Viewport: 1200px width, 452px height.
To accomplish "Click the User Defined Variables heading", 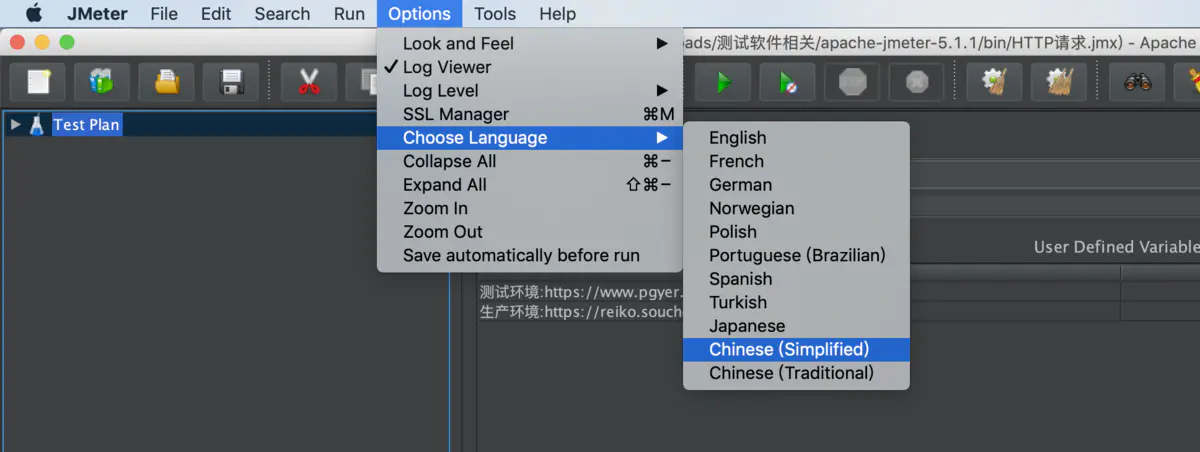I will 1116,247.
